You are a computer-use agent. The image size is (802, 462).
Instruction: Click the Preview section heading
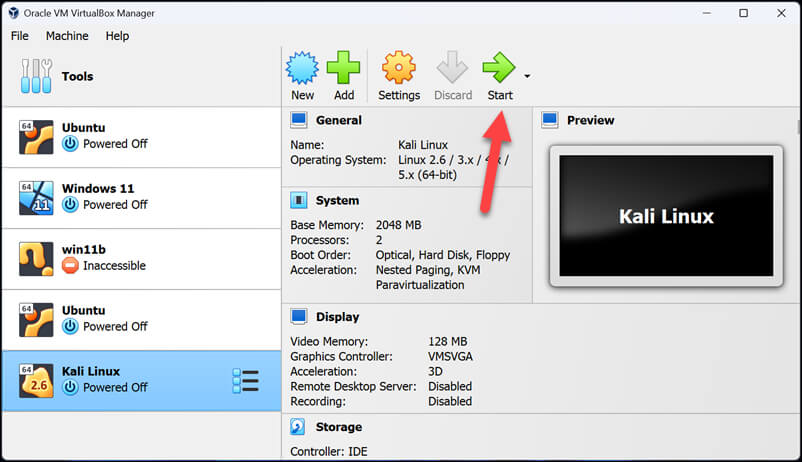[x=590, y=120]
